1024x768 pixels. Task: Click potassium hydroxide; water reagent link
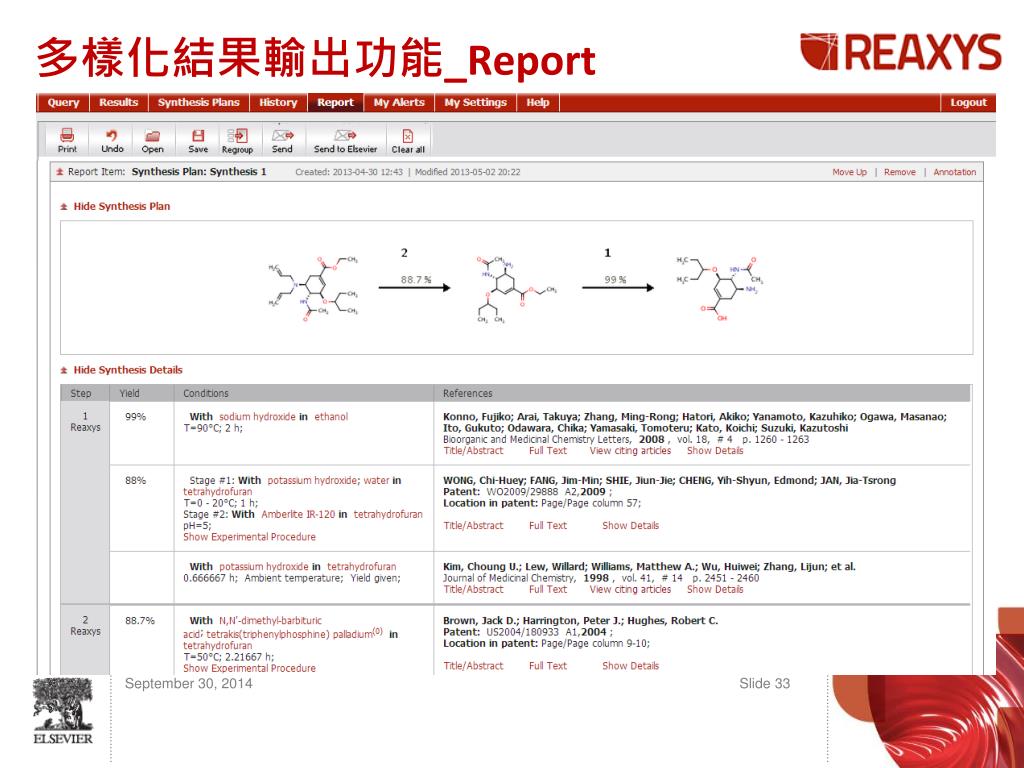tap(328, 481)
